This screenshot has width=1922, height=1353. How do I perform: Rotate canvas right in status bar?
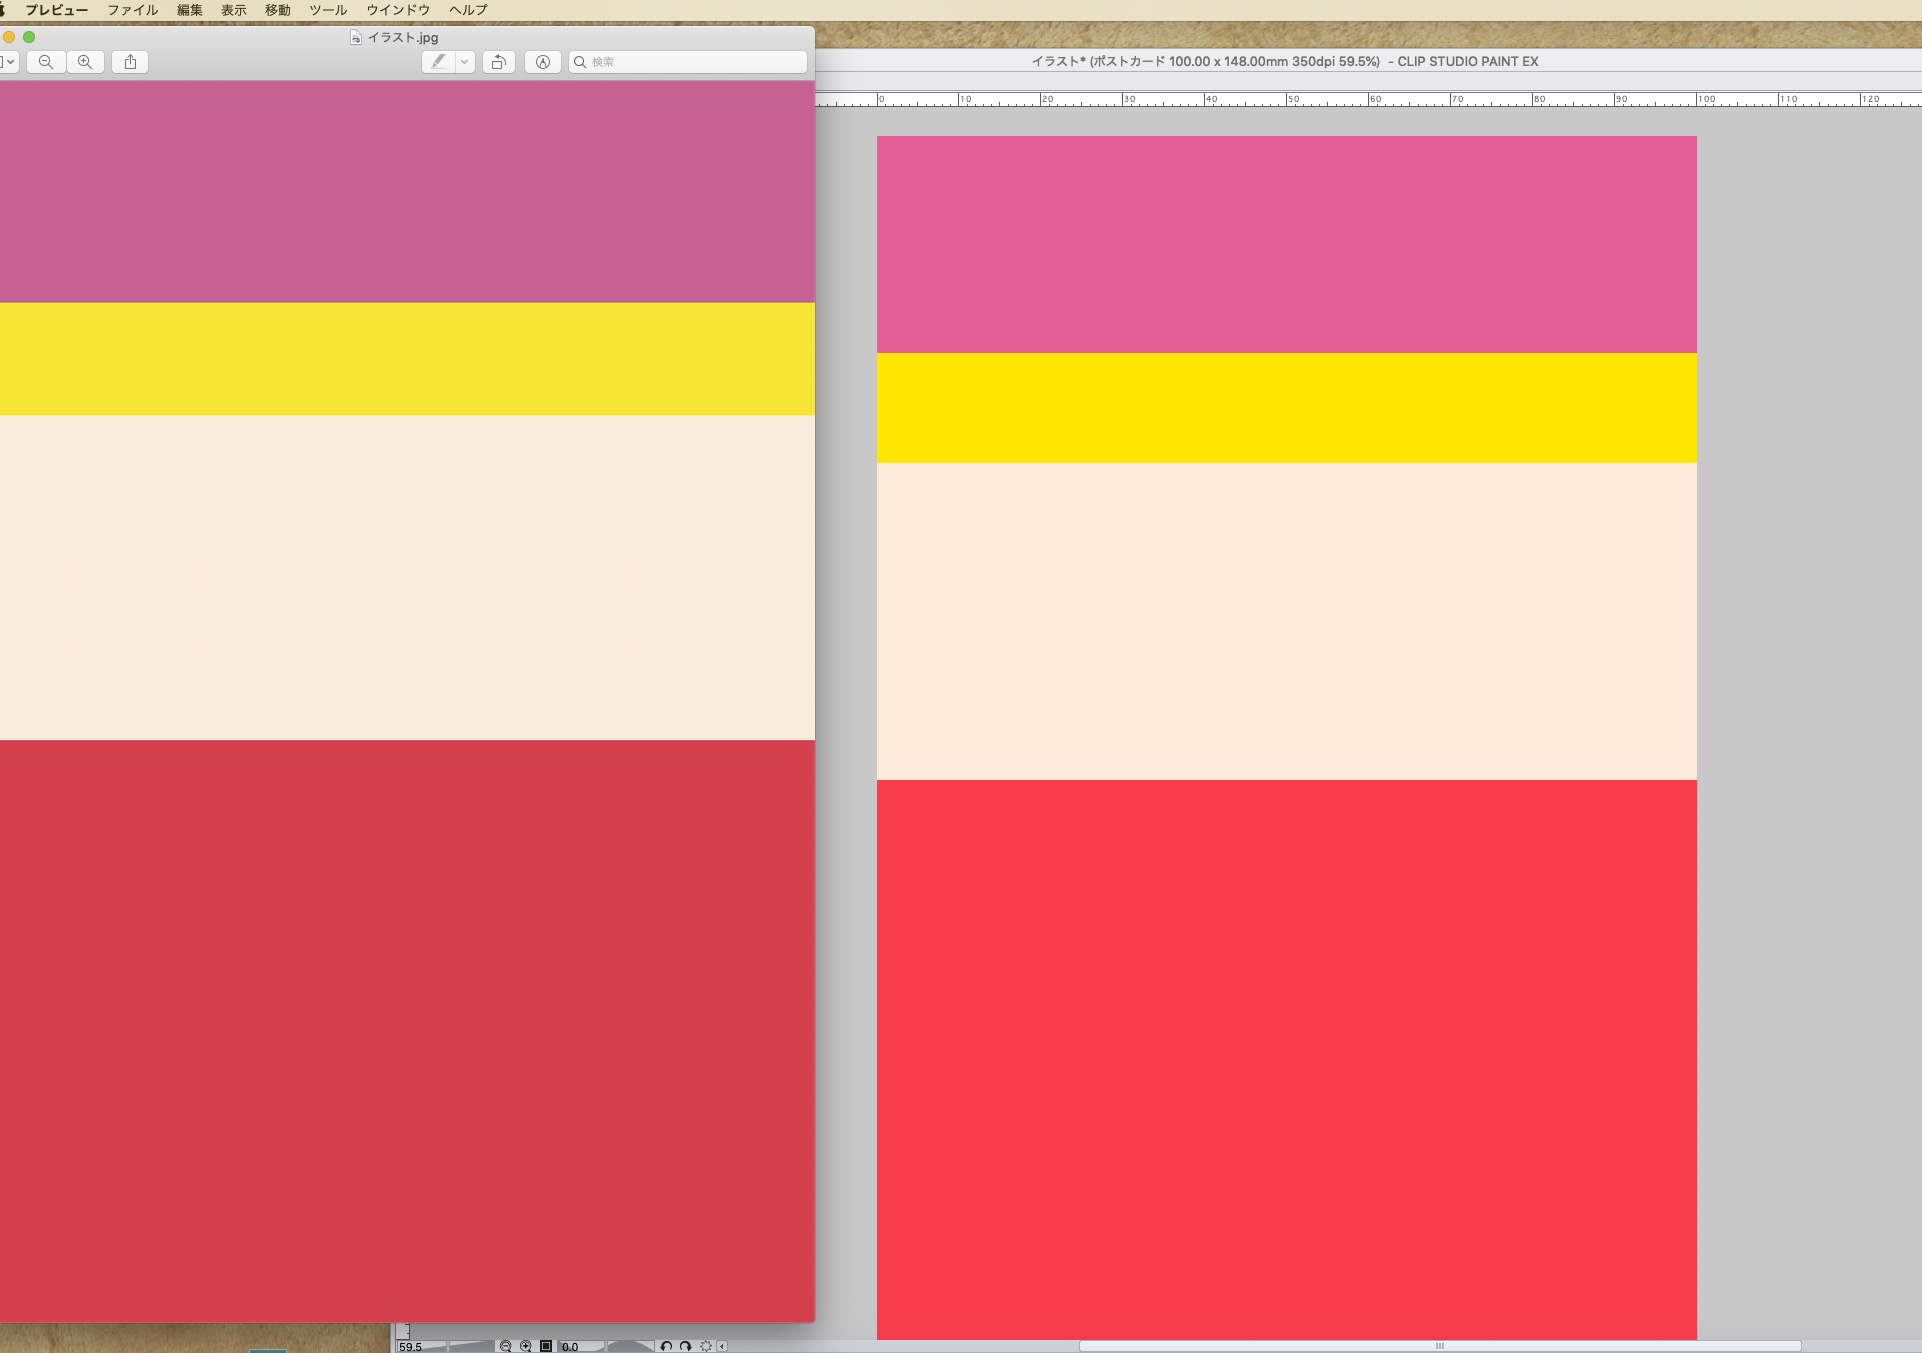coord(685,1346)
